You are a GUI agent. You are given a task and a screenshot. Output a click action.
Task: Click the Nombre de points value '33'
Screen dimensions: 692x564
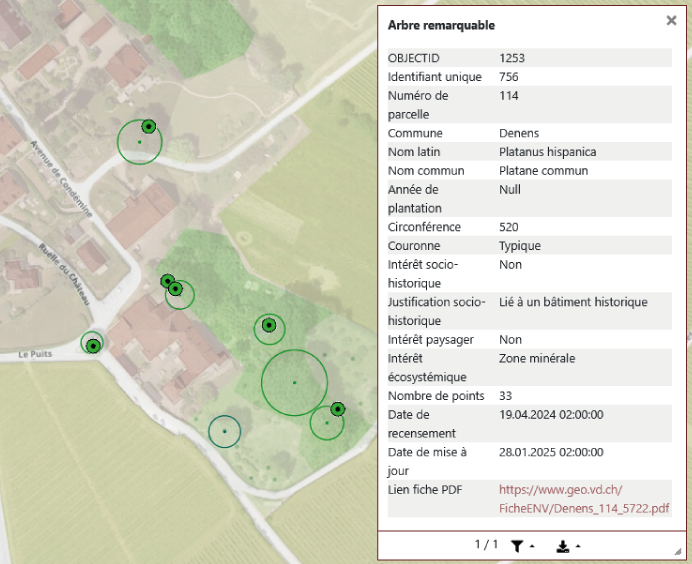coord(505,396)
